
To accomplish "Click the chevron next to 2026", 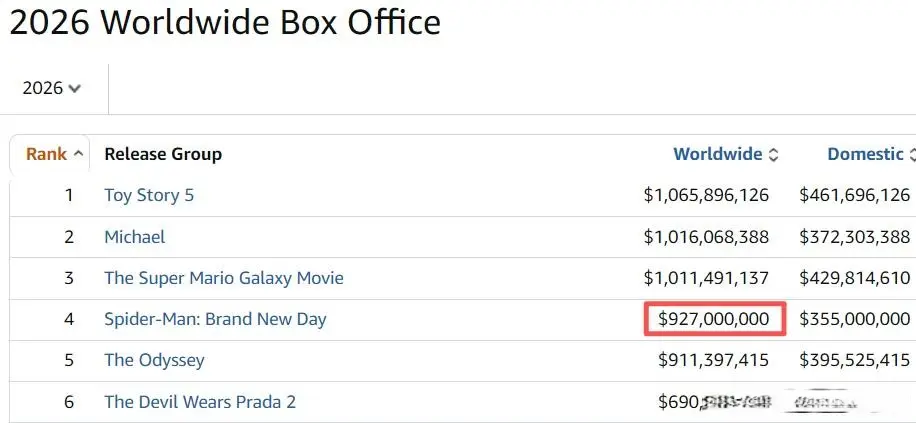I will click(74, 89).
